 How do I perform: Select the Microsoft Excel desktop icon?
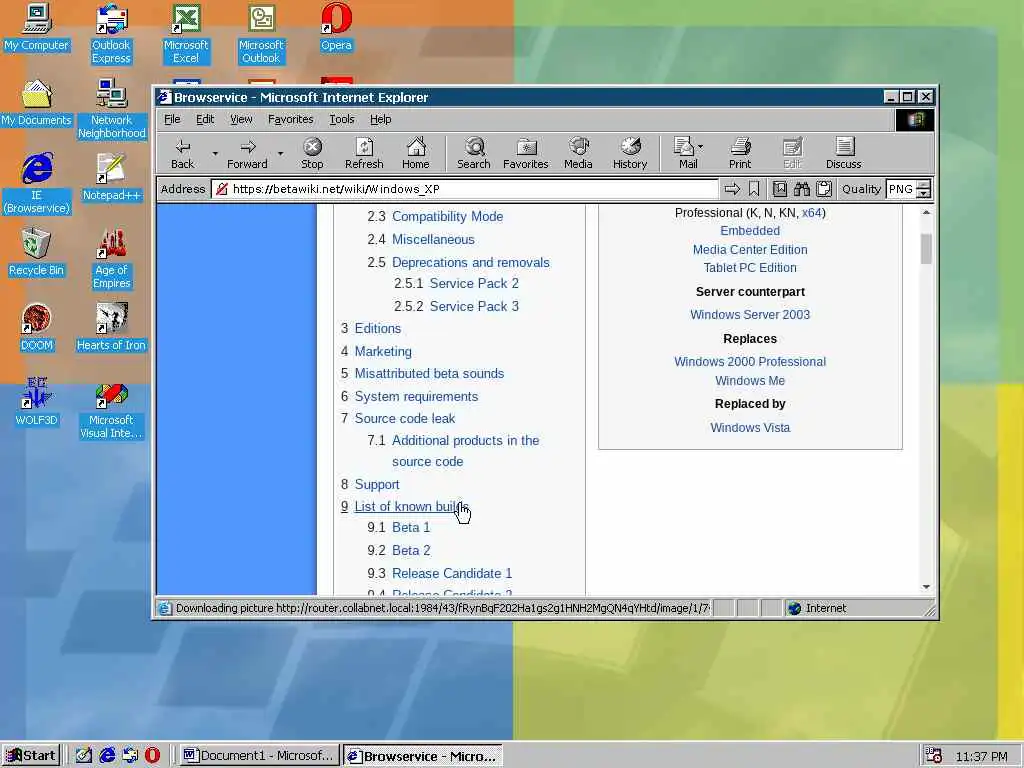pyautogui.click(x=186, y=34)
